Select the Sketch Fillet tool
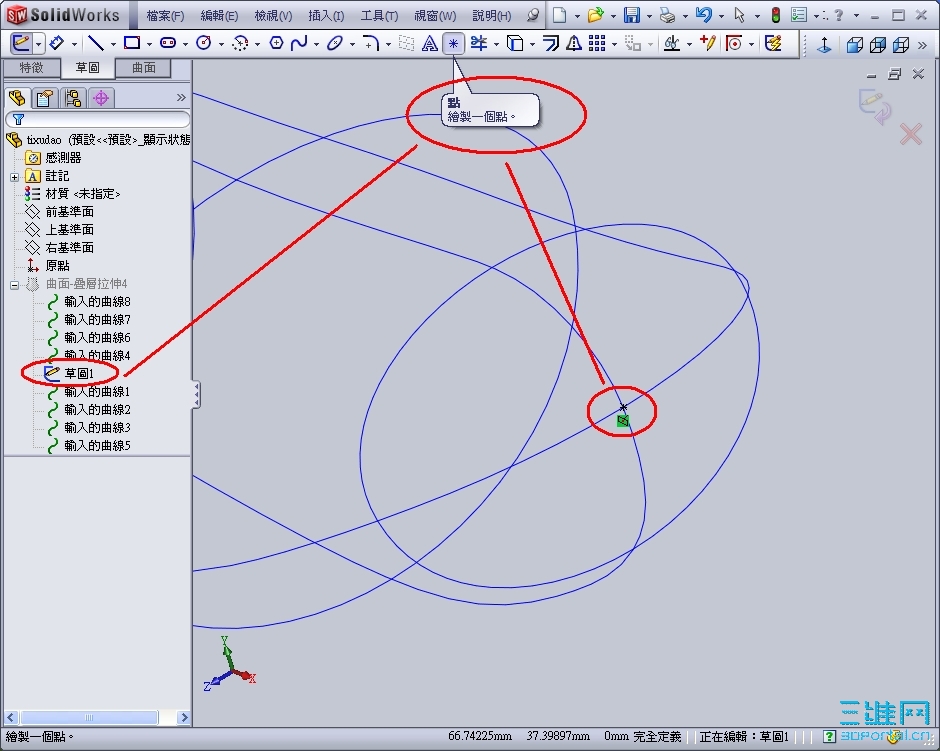This screenshot has width=940, height=751. (370, 43)
